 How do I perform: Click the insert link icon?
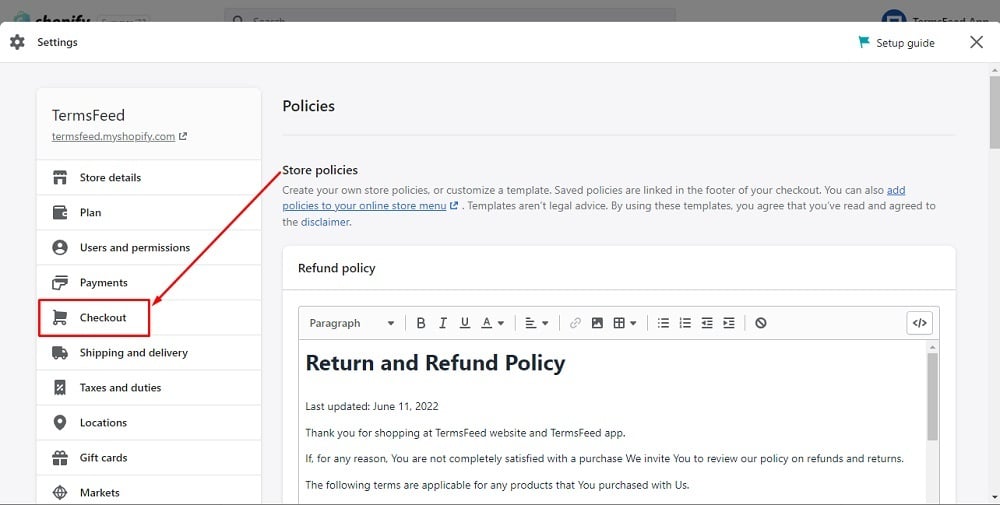575,323
